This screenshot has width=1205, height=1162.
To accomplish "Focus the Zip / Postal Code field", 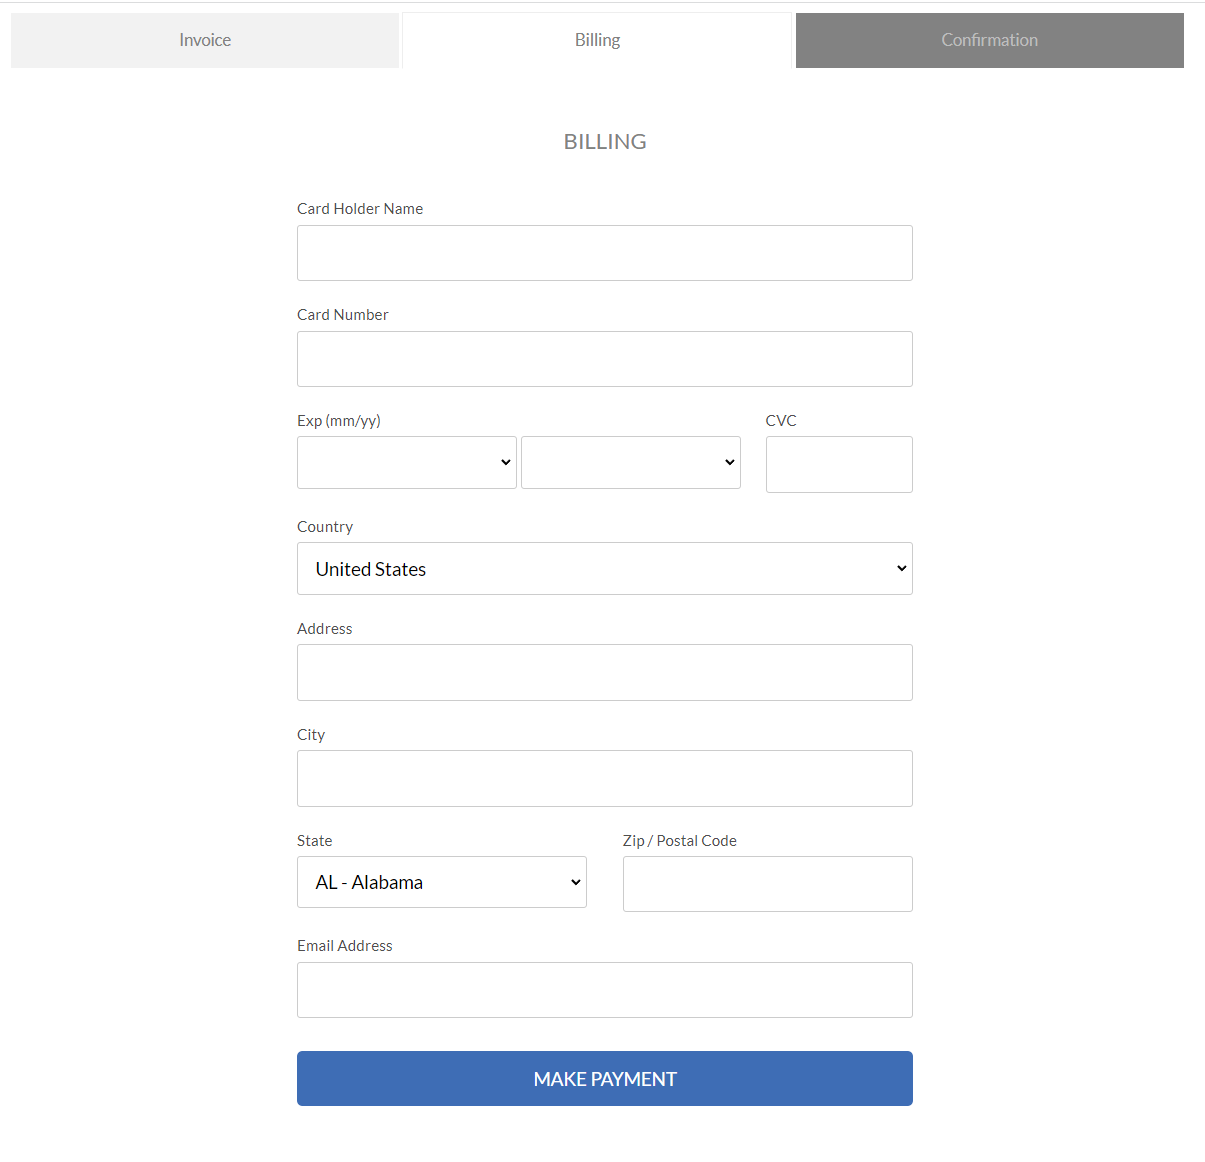I will 767,884.
